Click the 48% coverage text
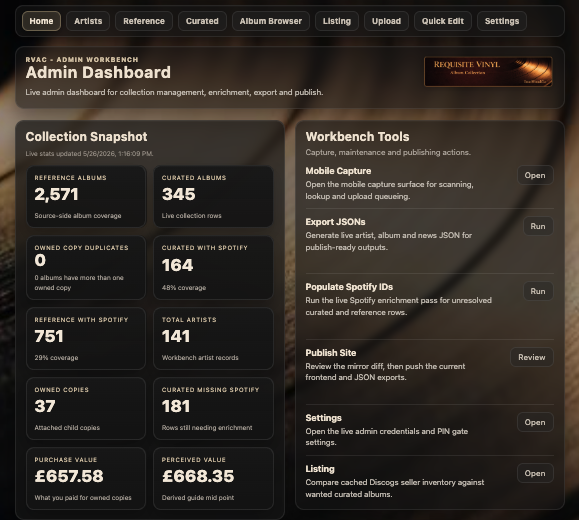The image size is (579, 520). point(184,288)
